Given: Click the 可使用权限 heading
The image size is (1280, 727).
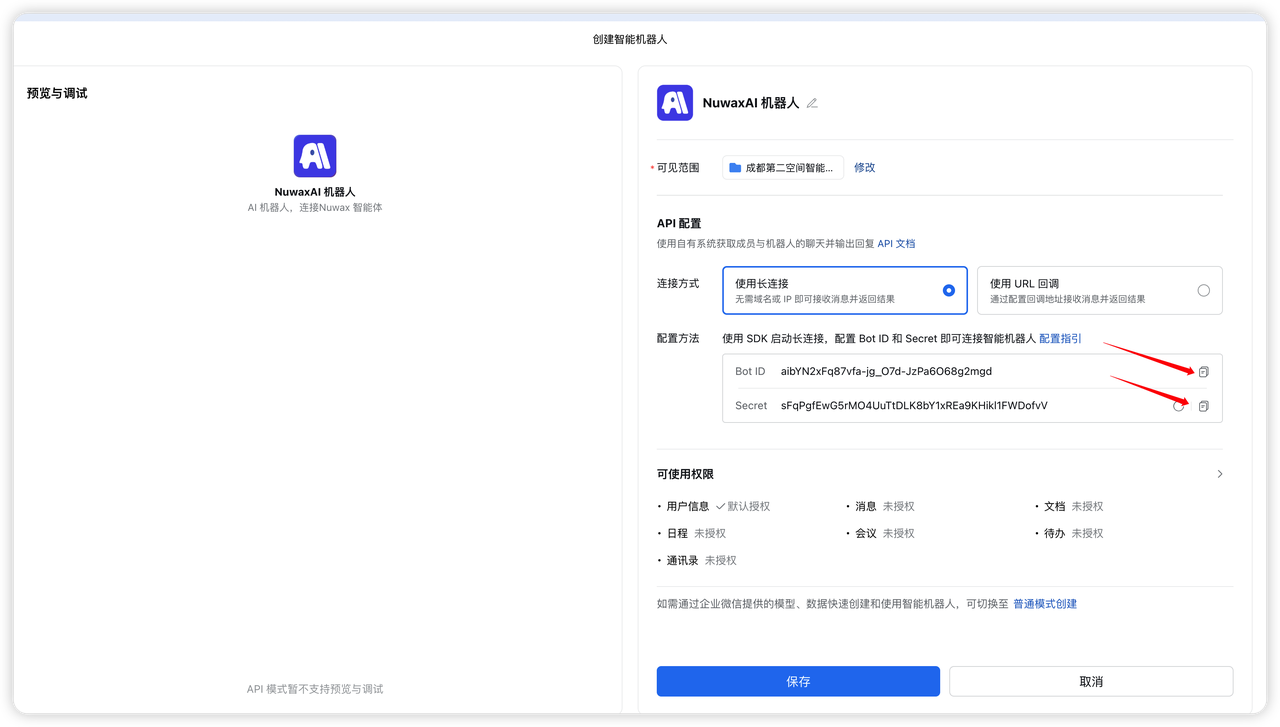Looking at the screenshot, I should coord(685,474).
